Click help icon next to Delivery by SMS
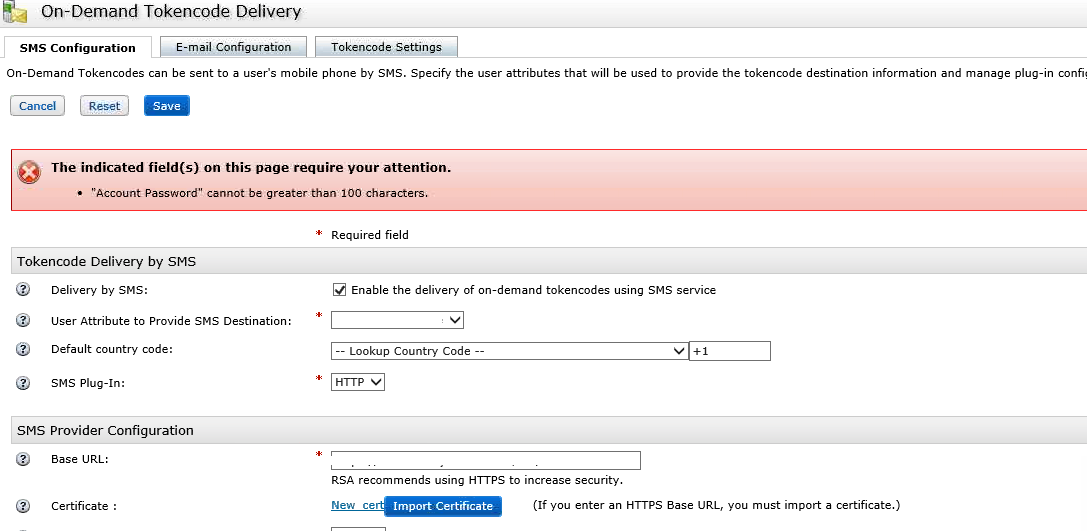Viewport: 1087px width, 531px height. [x=23, y=290]
